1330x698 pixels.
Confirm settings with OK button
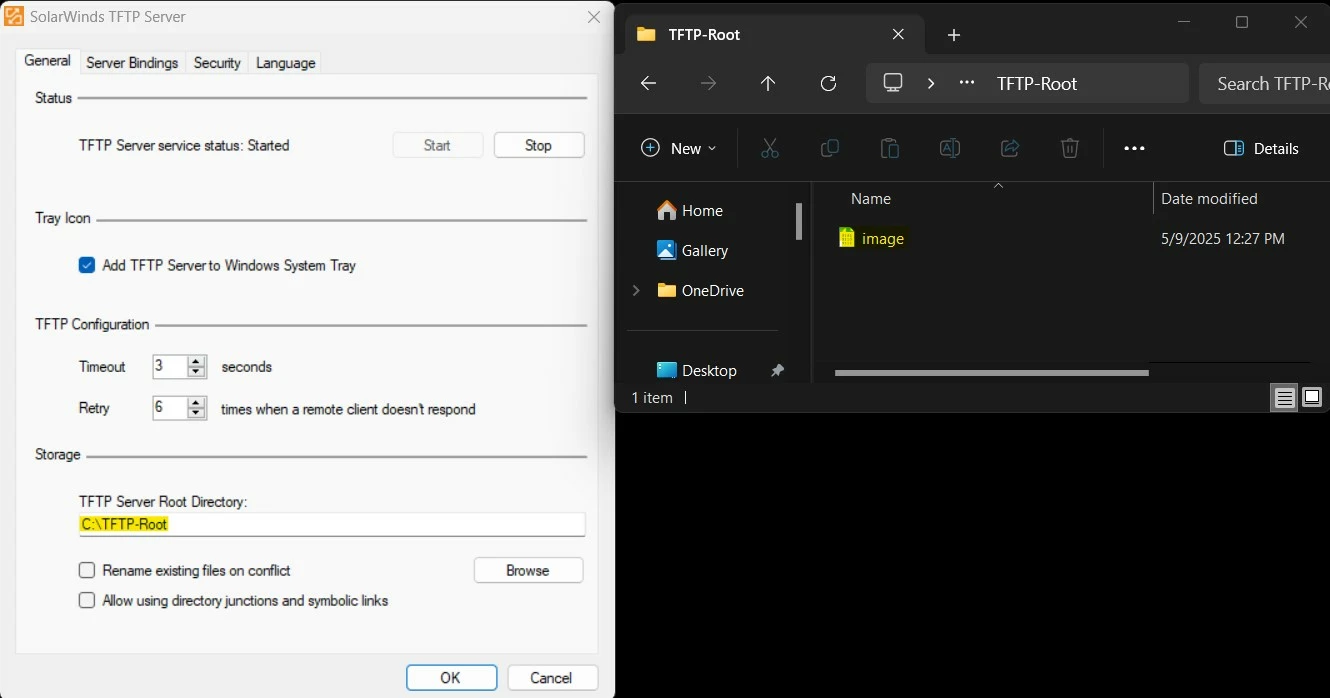pyautogui.click(x=451, y=677)
